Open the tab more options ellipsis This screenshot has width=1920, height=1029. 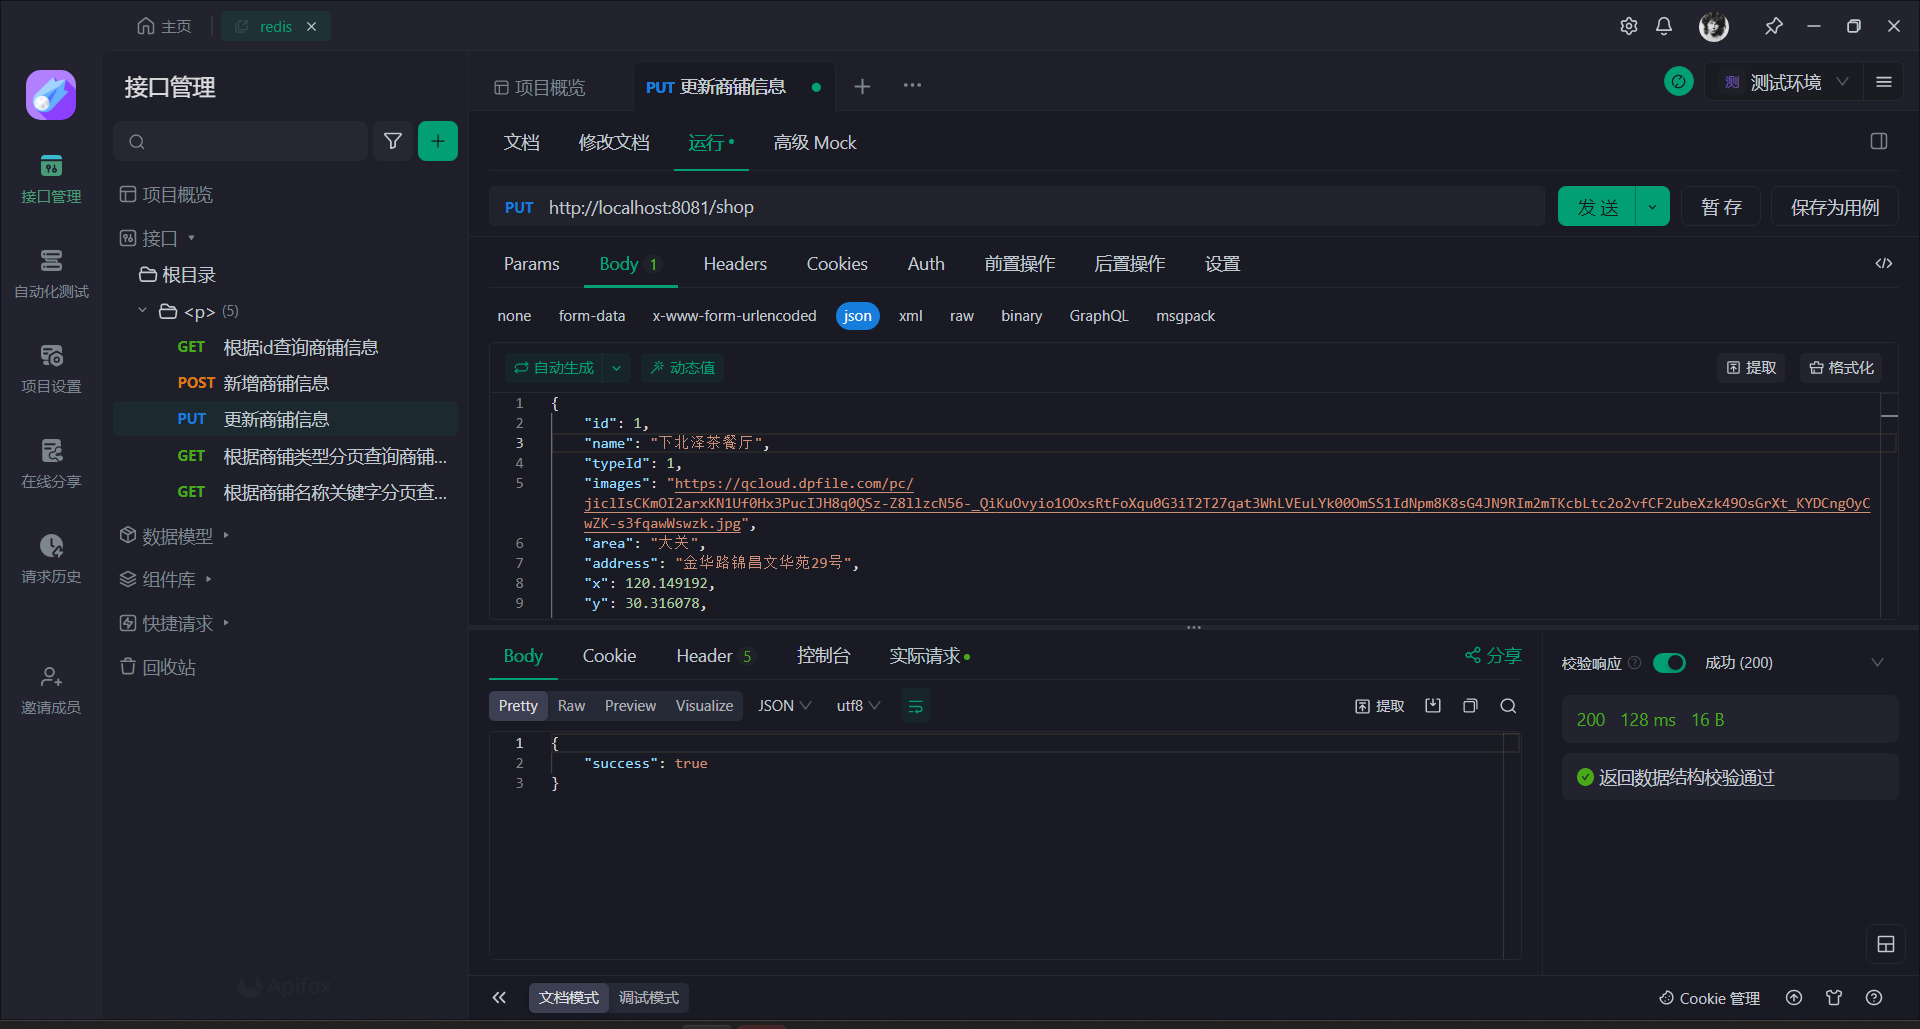point(912,86)
